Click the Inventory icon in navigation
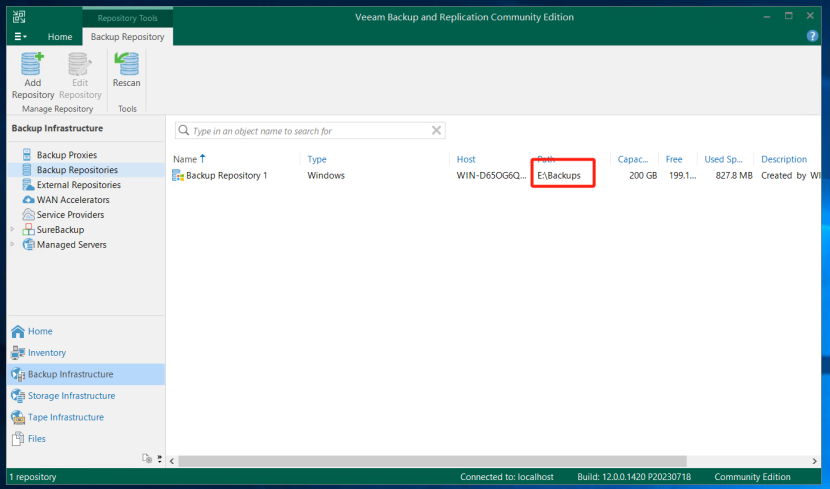The image size is (830, 489). pyautogui.click(x=18, y=352)
